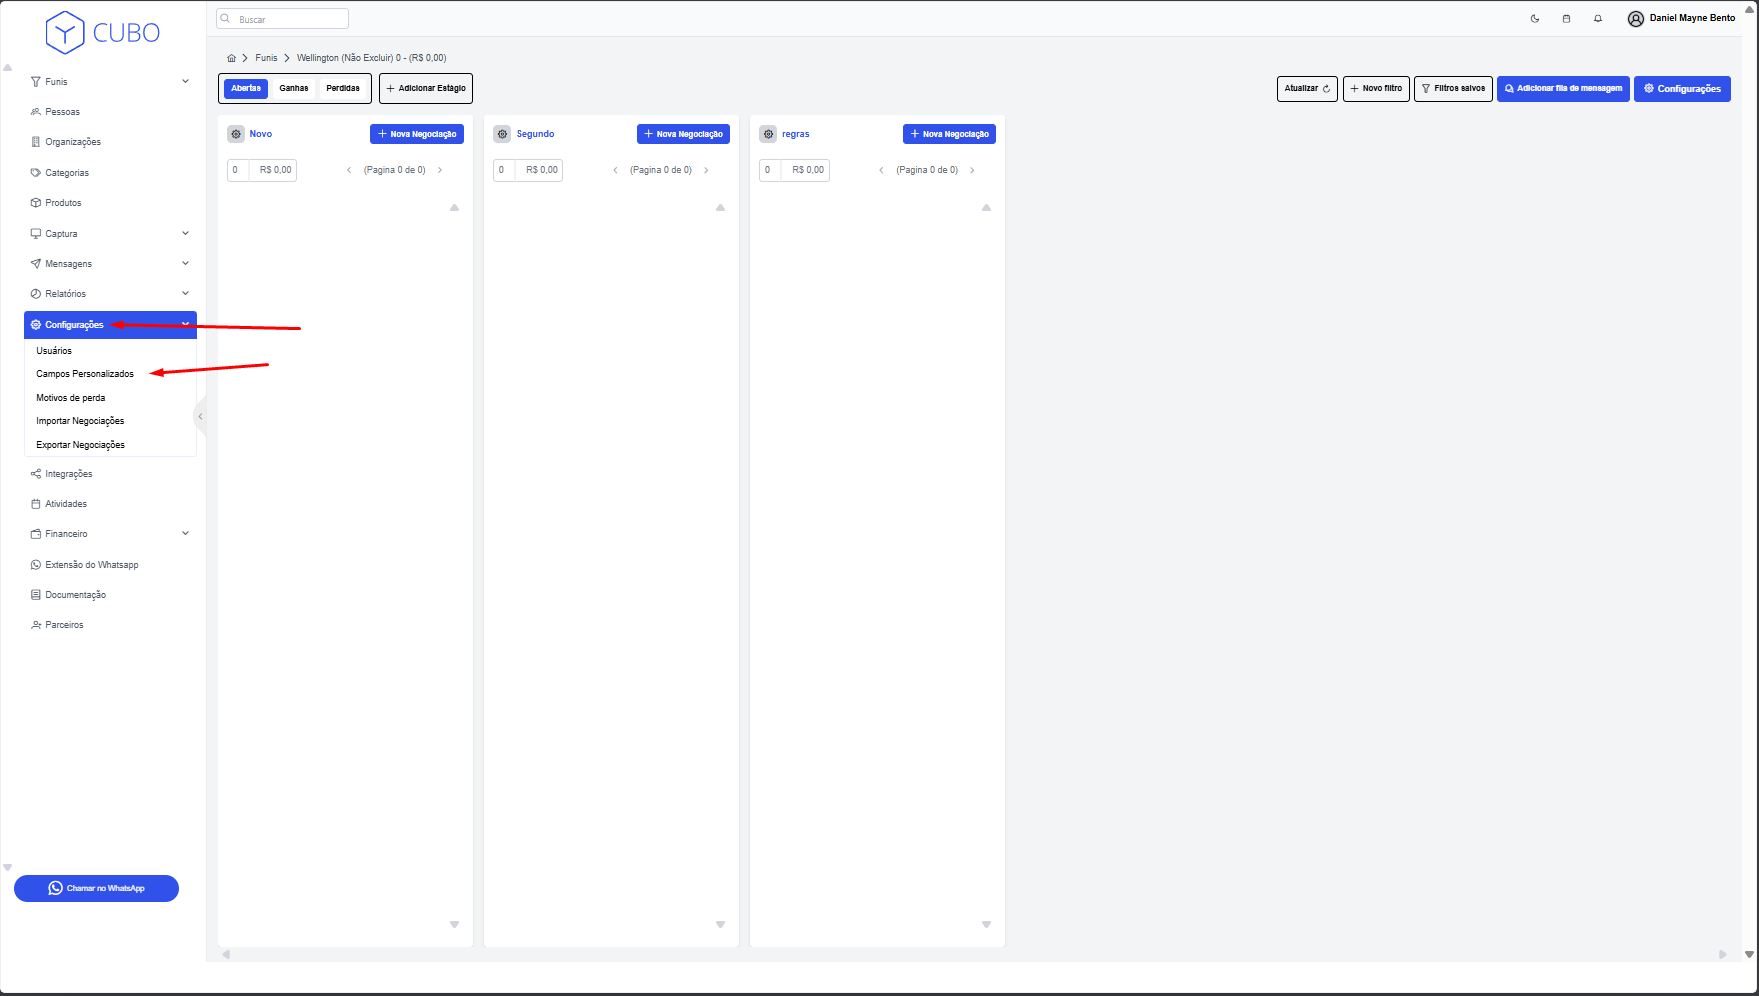This screenshot has width=1759, height=996.
Task: Click Adicionar Estágio button
Action: (426, 88)
